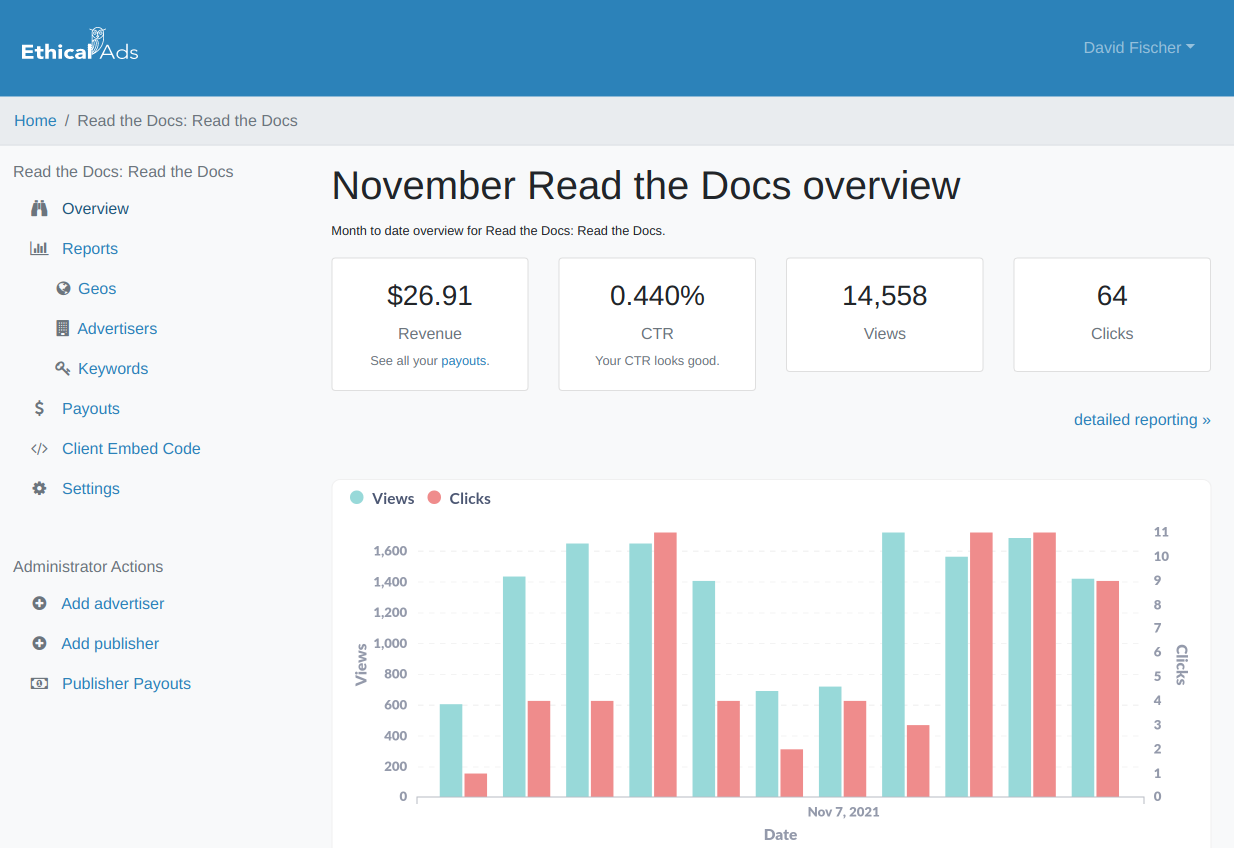Click the plus icon beside Add publisher
Viewport: 1234px width, 848px height.
[39, 644]
